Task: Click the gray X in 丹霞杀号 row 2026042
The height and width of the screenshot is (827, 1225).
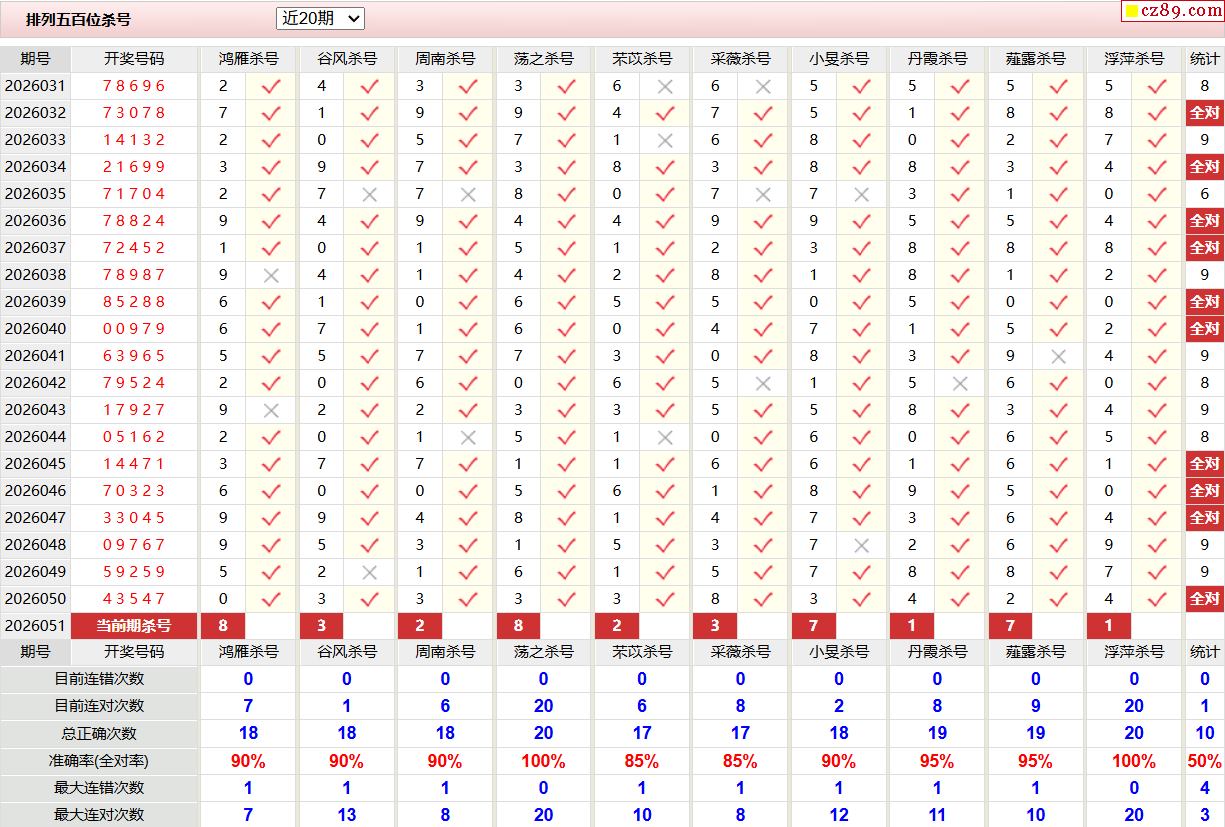Action: pos(960,383)
